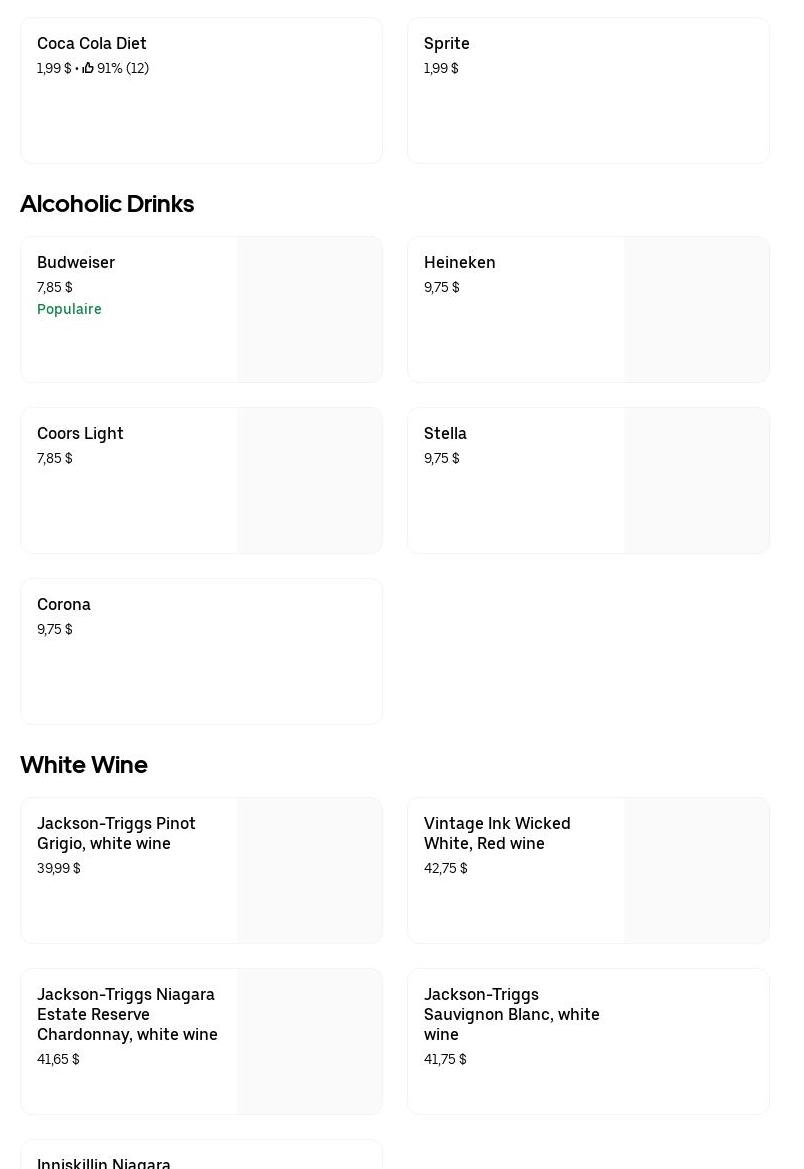The height and width of the screenshot is (1169, 804).
Task: Choose Heineken from Alcoholic Drinks
Action: click(x=460, y=263)
